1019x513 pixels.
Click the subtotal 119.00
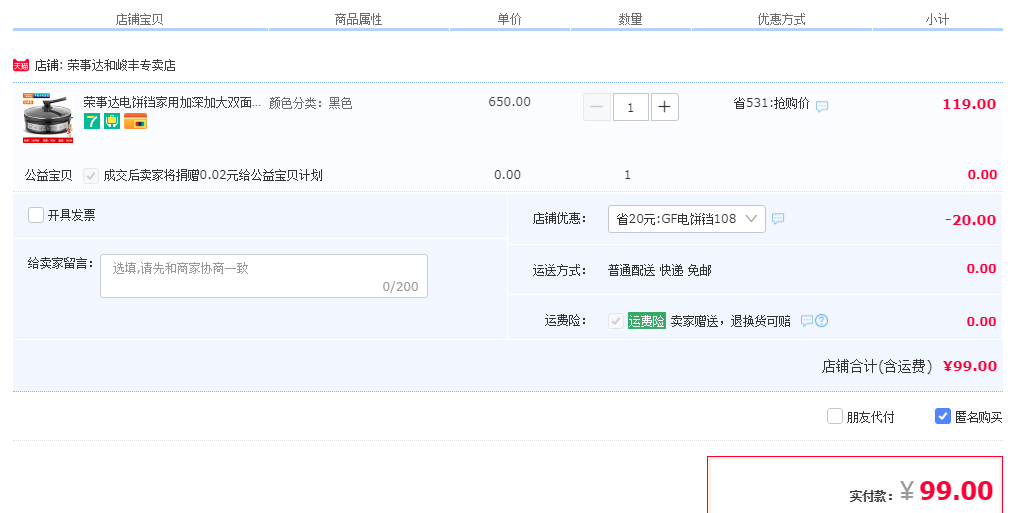(969, 104)
